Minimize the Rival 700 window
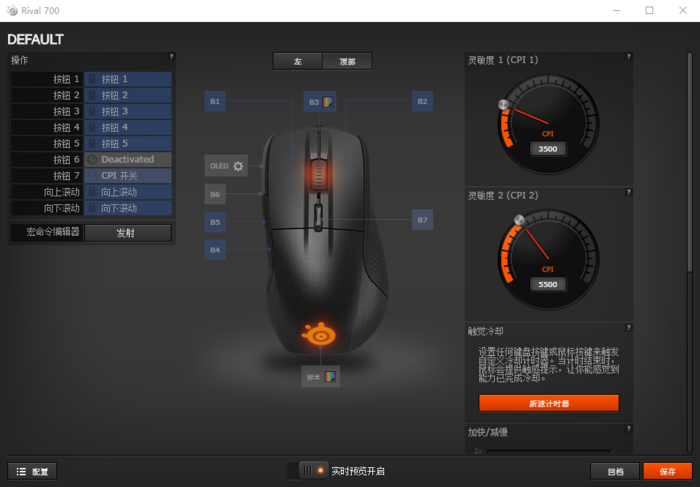The image size is (700, 487). pyautogui.click(x=617, y=10)
